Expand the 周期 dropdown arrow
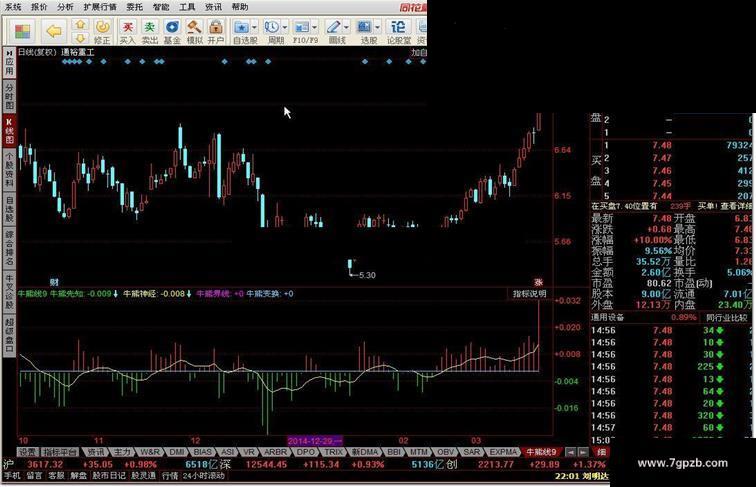 click(x=284, y=27)
